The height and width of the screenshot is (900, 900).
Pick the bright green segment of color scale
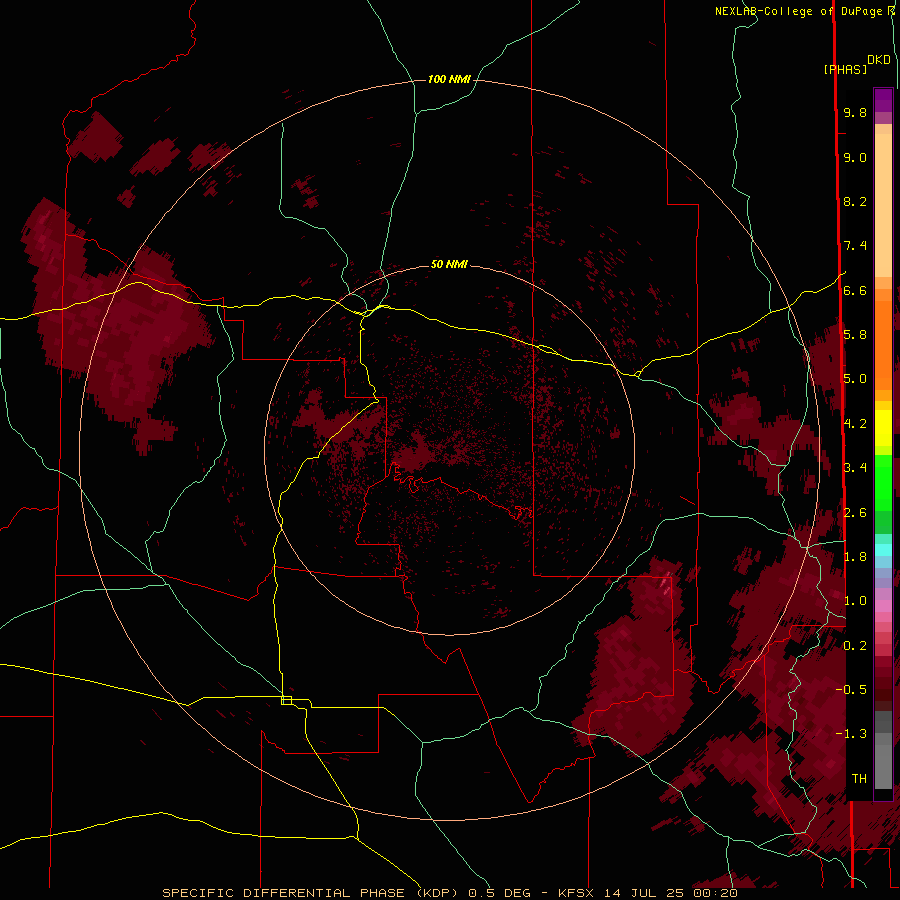click(x=883, y=482)
